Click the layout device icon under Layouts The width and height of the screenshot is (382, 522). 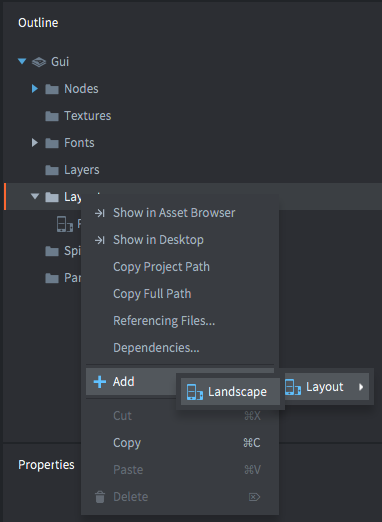pyautogui.click(x=65, y=224)
